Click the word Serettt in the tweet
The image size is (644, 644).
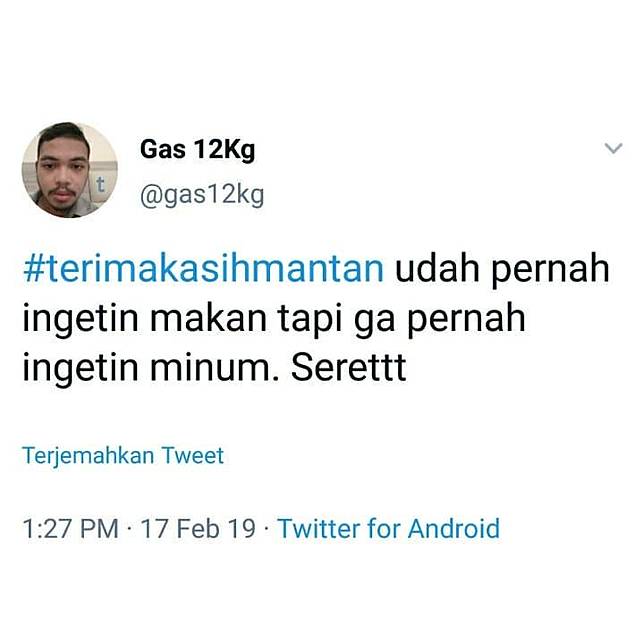point(349,367)
